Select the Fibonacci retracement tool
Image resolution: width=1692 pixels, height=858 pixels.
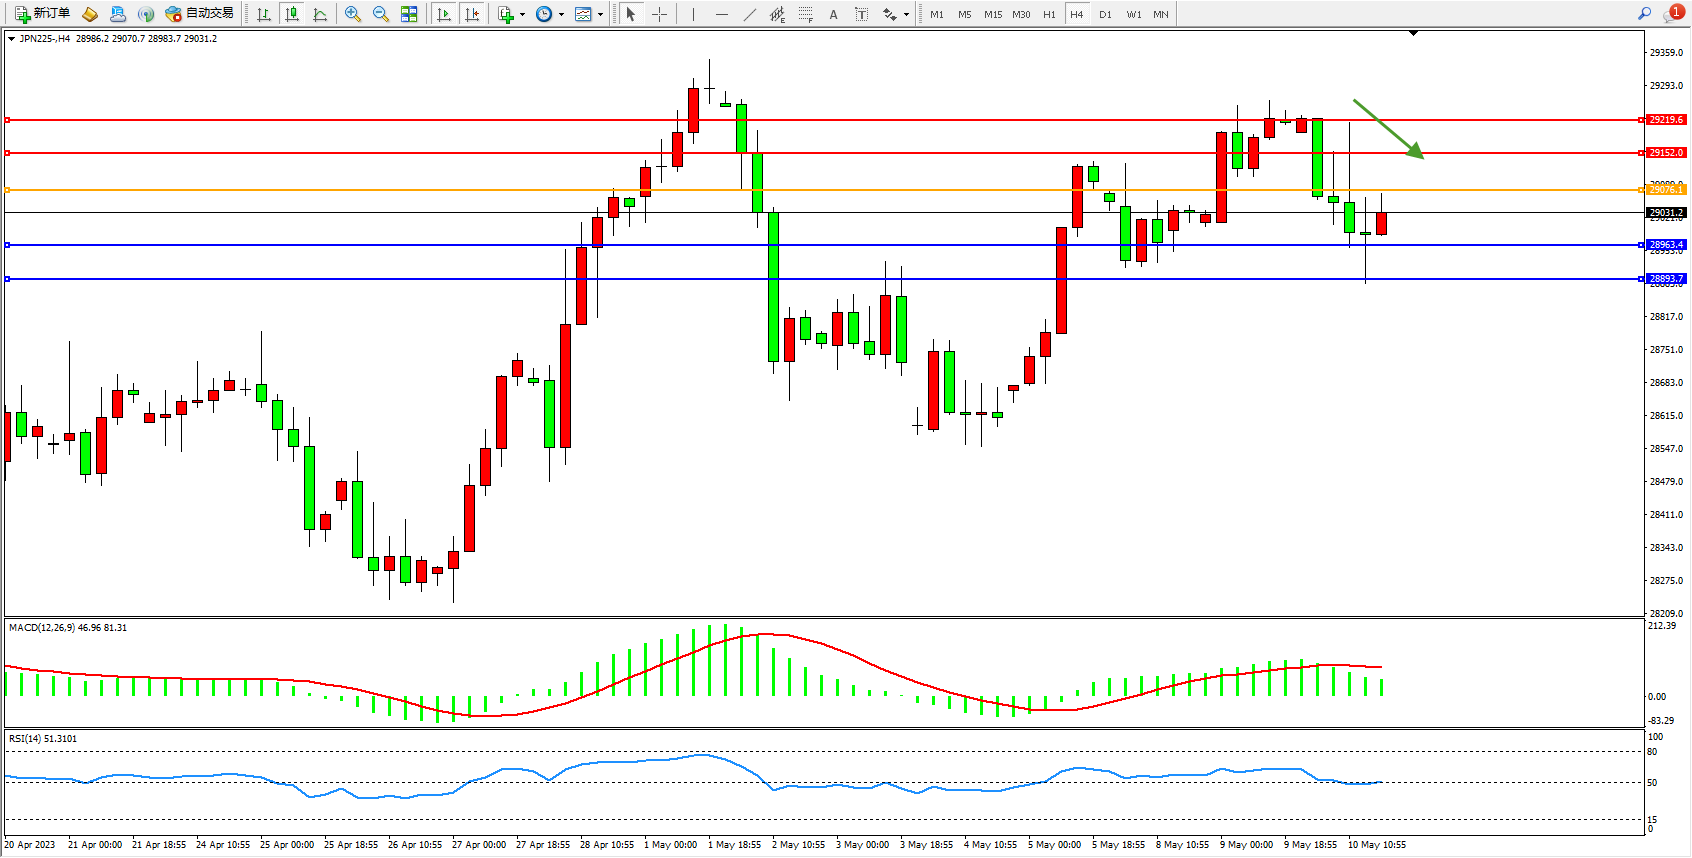pos(805,14)
